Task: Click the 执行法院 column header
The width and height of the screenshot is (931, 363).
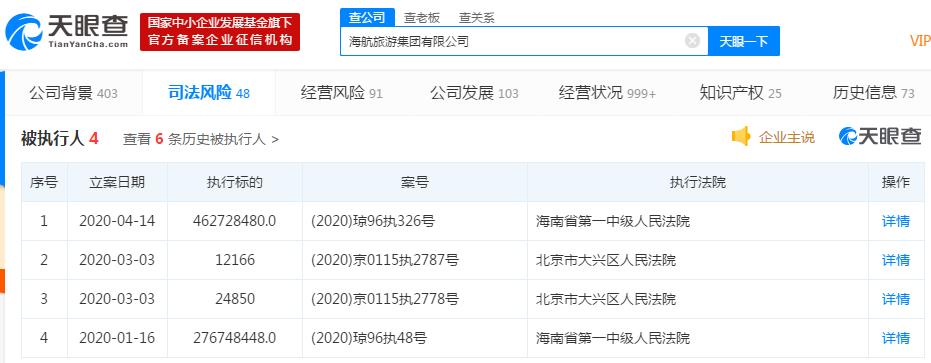Action: pyautogui.click(x=698, y=182)
